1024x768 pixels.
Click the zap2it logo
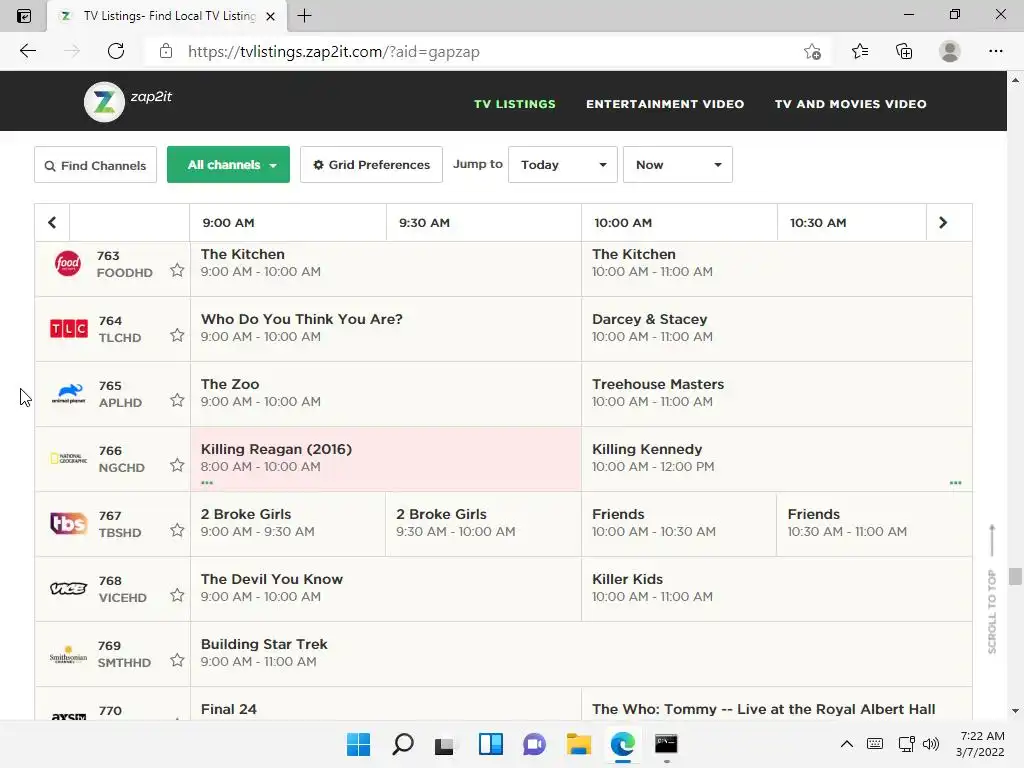(x=128, y=101)
